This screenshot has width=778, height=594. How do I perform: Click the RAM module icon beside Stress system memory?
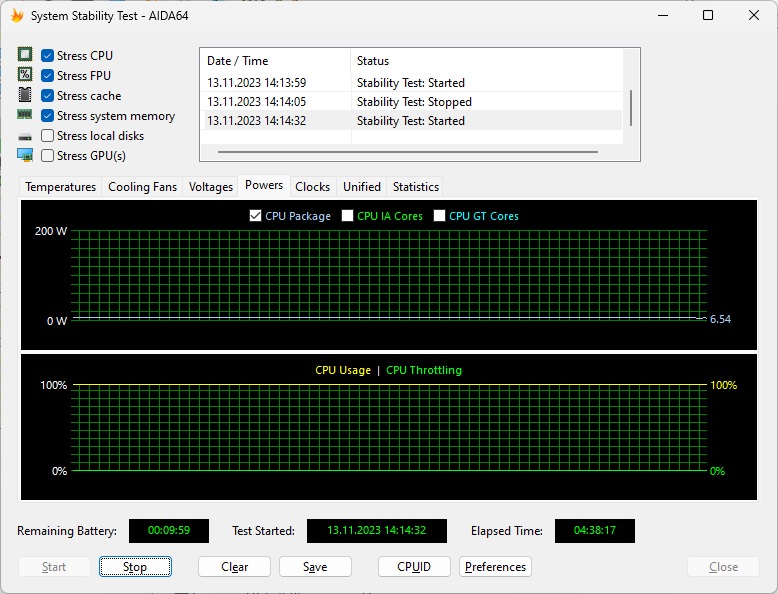click(25, 115)
